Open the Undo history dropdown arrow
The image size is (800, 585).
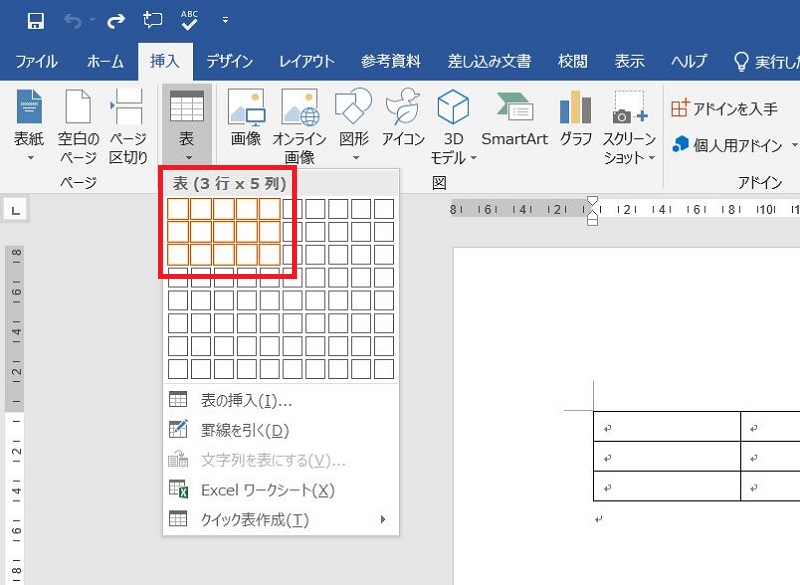(92, 20)
